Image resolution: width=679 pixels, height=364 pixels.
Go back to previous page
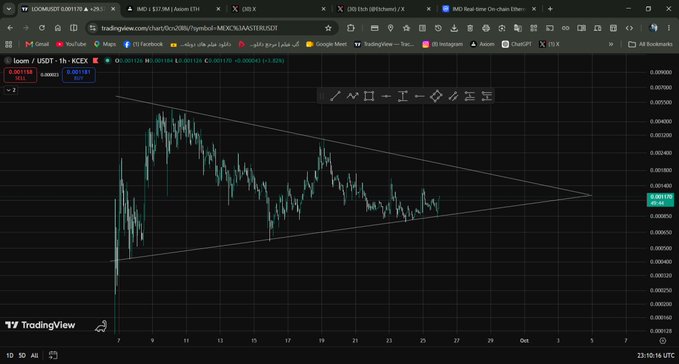tap(10, 28)
